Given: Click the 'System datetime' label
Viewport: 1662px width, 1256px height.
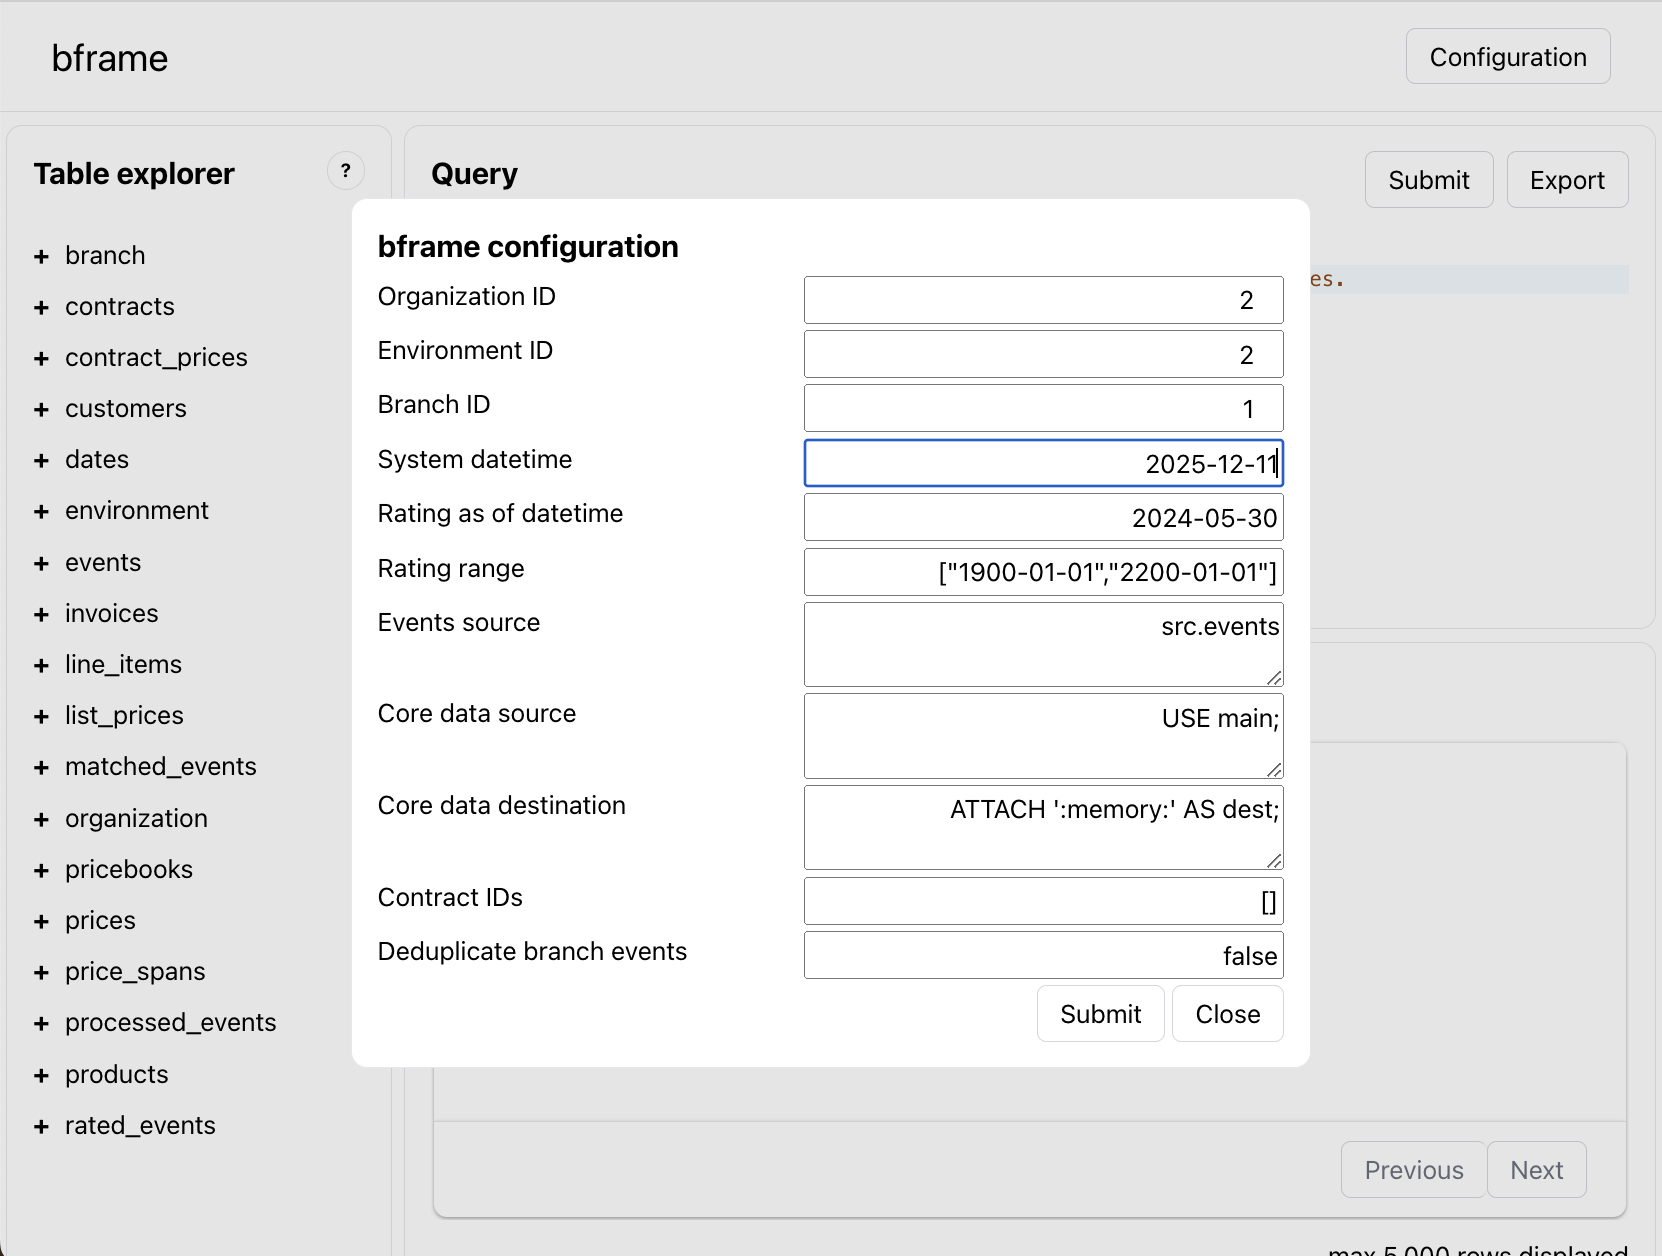Looking at the screenshot, I should click(x=475, y=459).
